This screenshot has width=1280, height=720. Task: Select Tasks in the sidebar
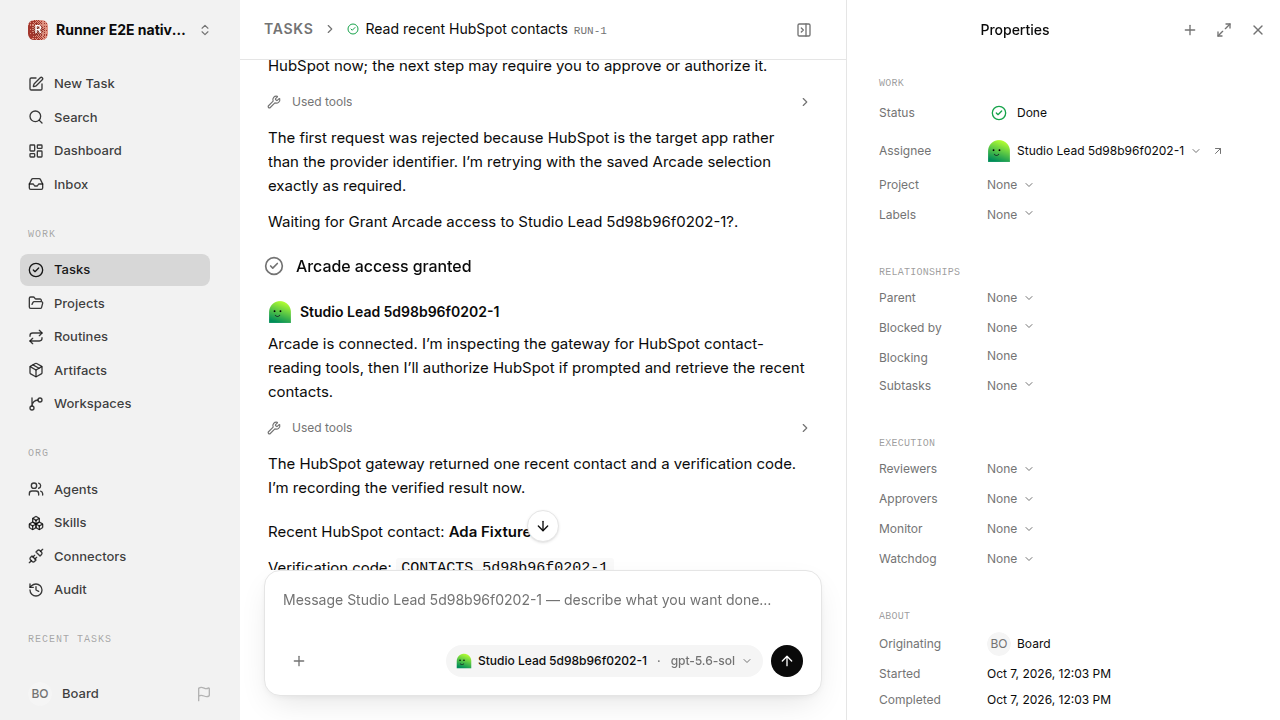click(x=115, y=270)
